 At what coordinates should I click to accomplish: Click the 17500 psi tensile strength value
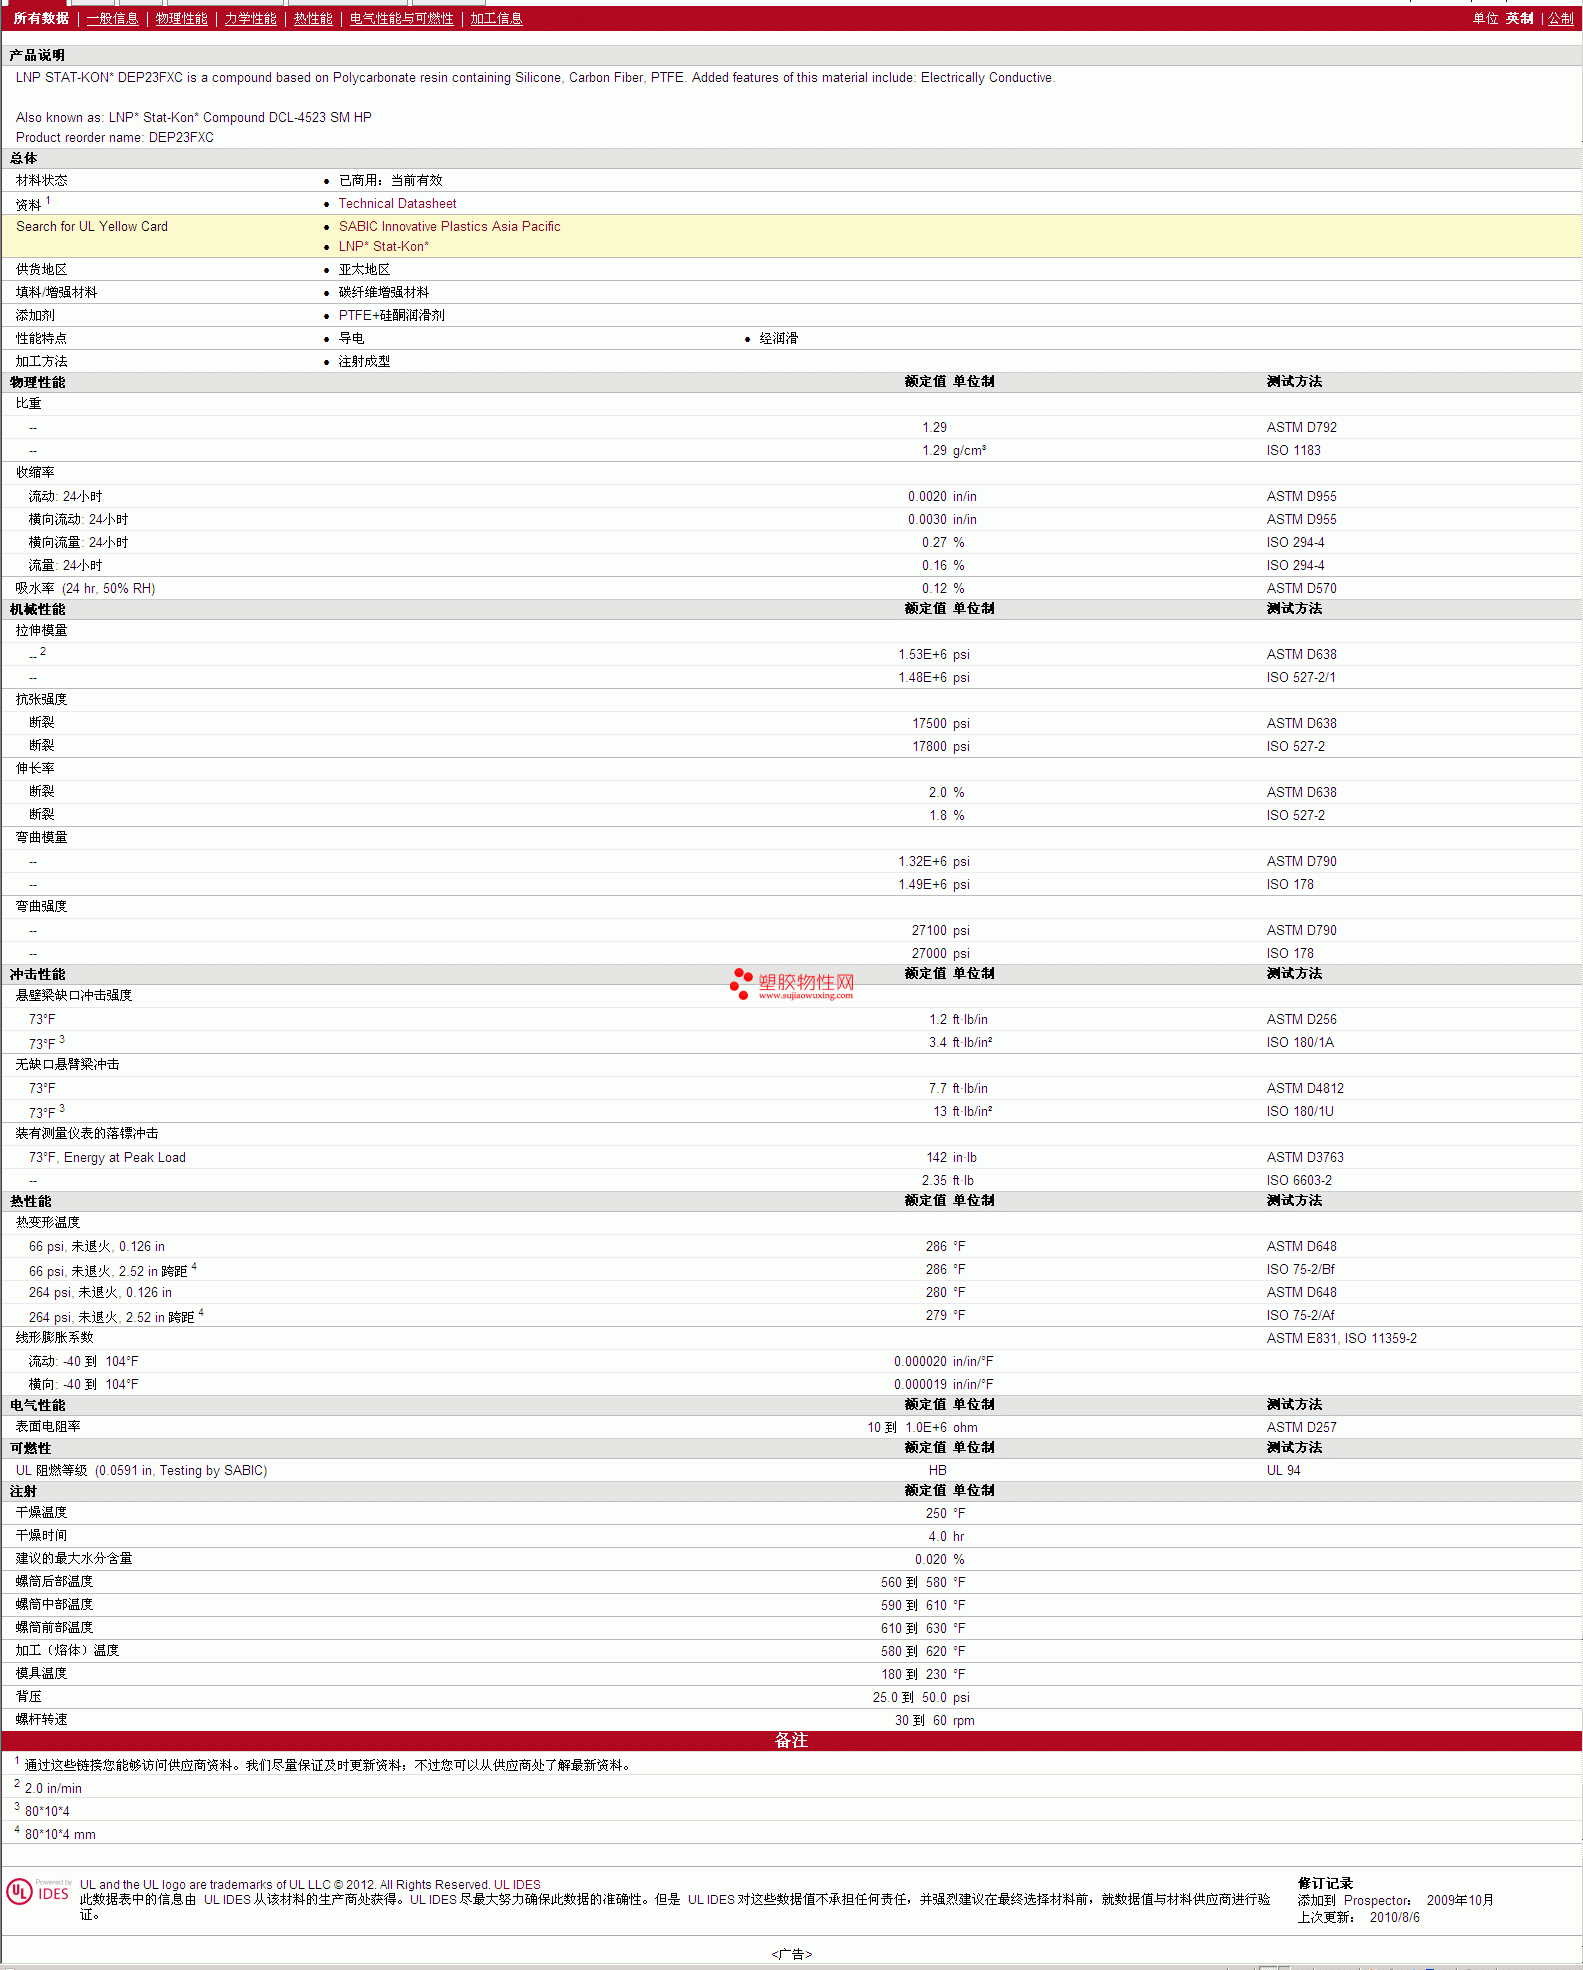(940, 723)
